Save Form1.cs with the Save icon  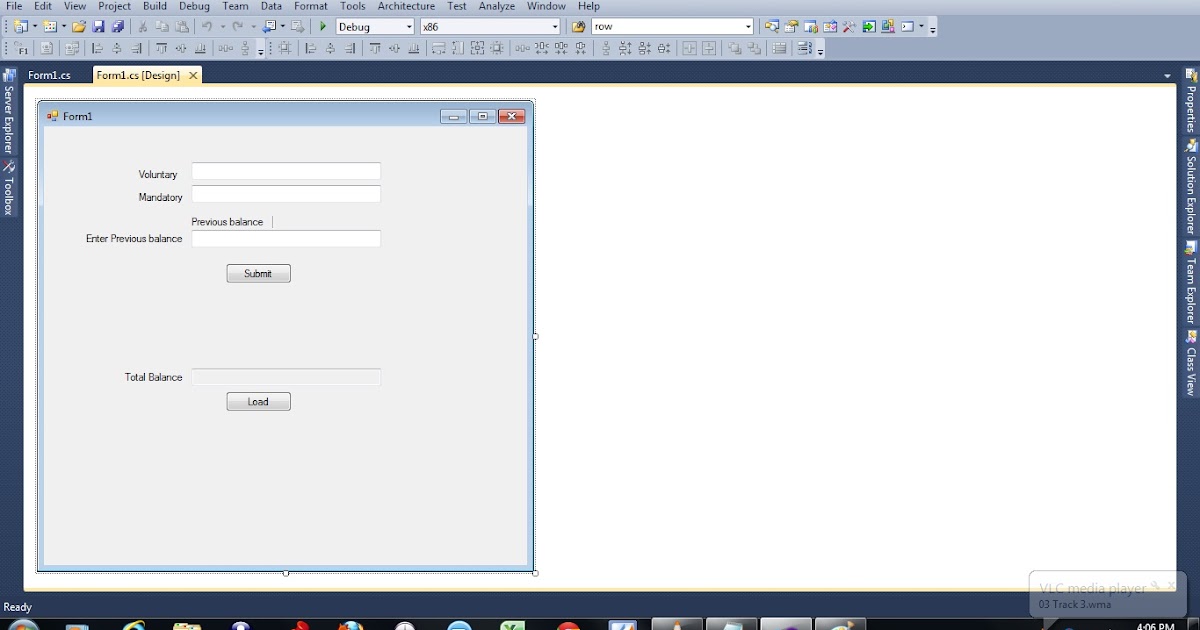point(99,27)
